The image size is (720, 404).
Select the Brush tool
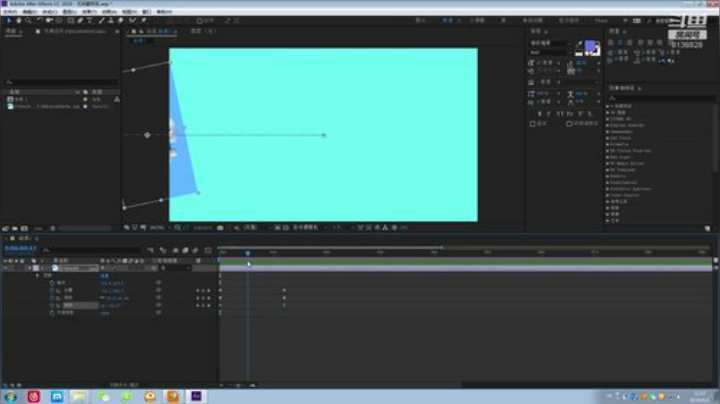[x=101, y=21]
